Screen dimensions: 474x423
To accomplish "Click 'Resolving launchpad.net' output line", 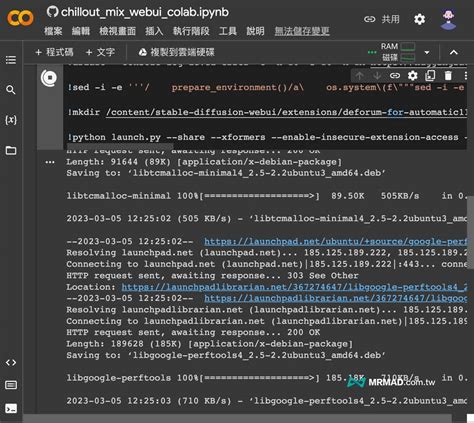I will (x=266, y=253).
